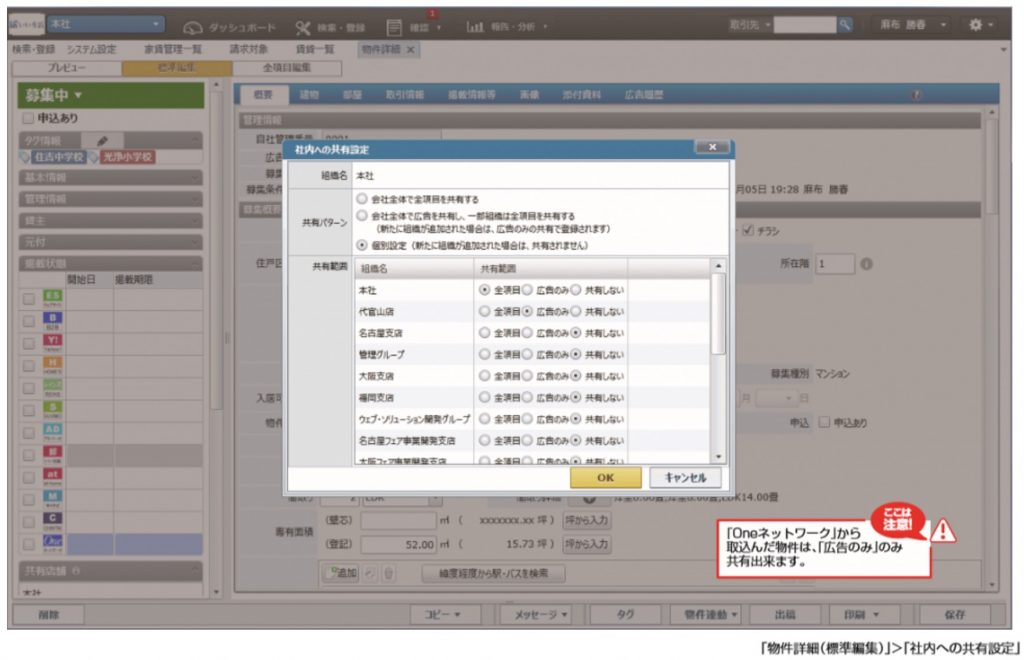
Task: Click the header search text field
Action: [x=805, y=25]
